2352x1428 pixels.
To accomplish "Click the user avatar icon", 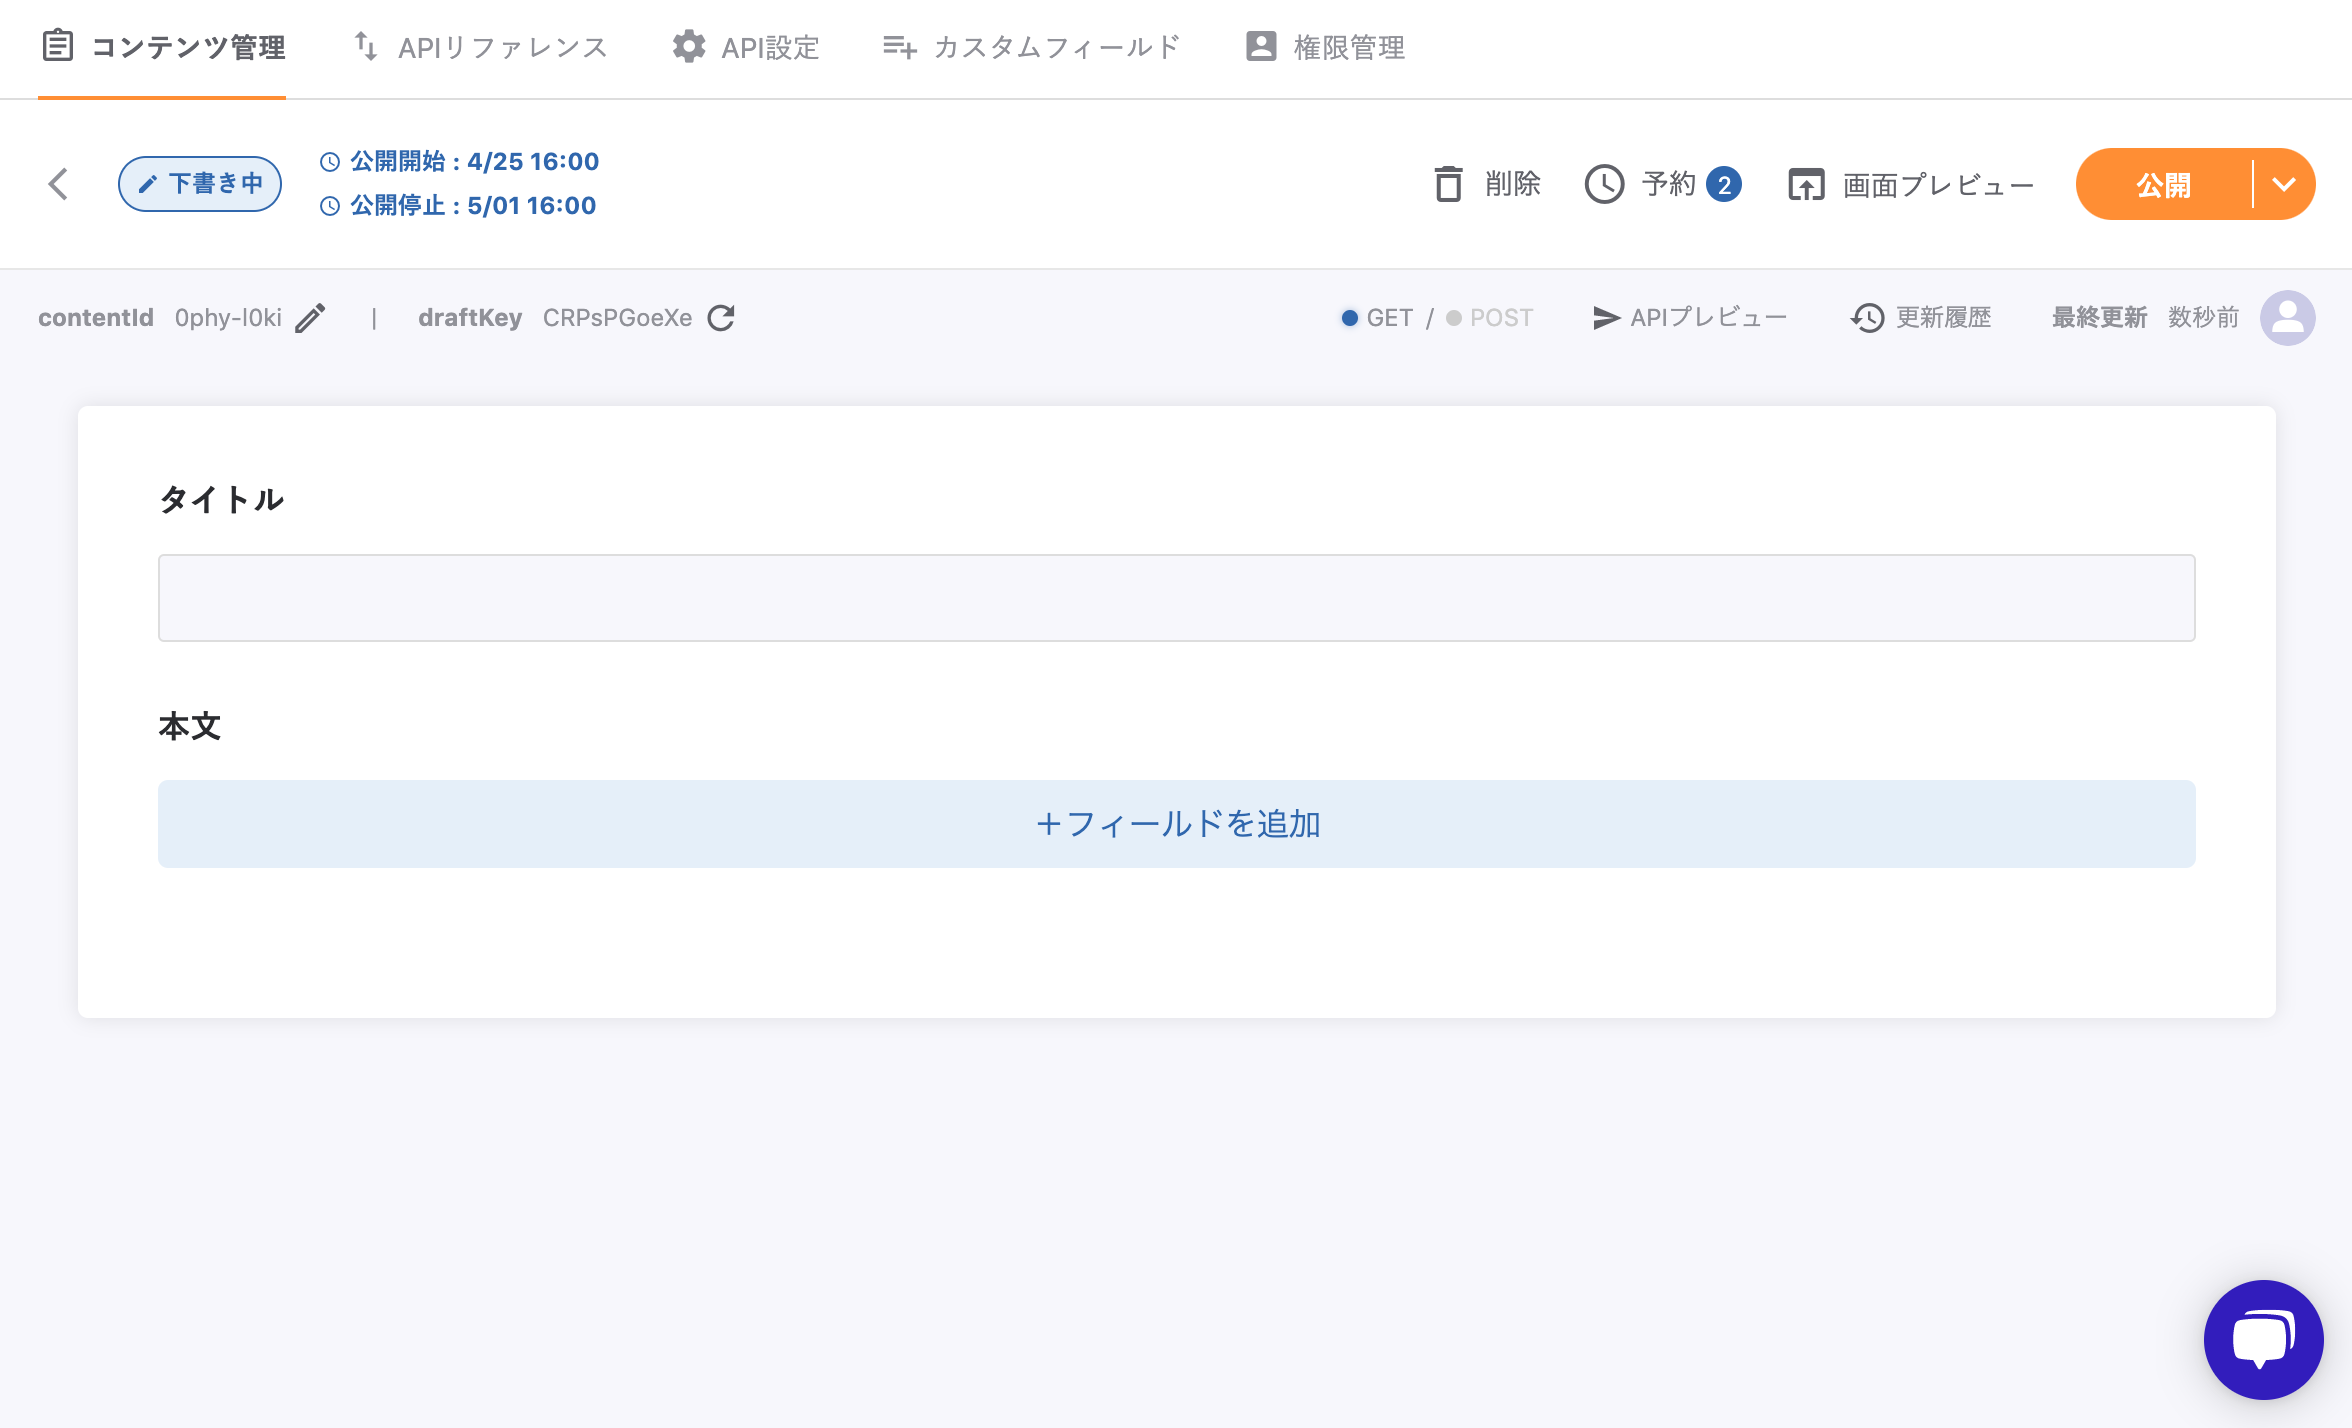I will pos(2287,318).
